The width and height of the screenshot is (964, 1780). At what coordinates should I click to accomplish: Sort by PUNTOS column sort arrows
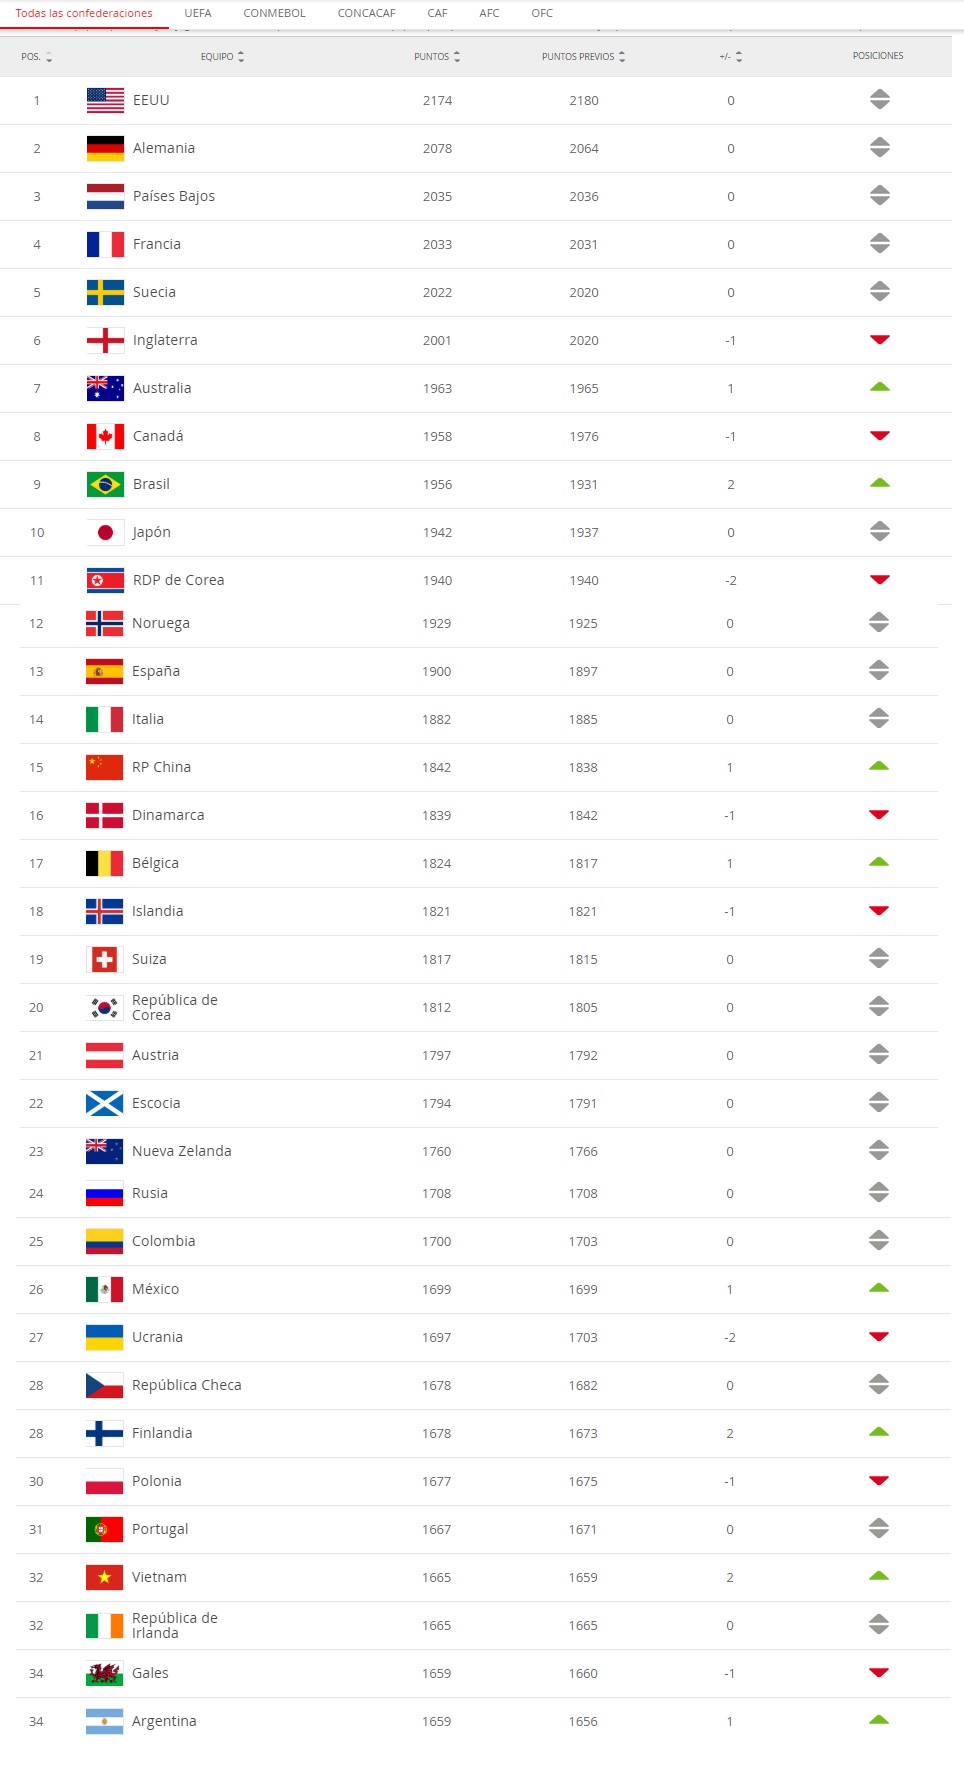pyautogui.click(x=457, y=57)
